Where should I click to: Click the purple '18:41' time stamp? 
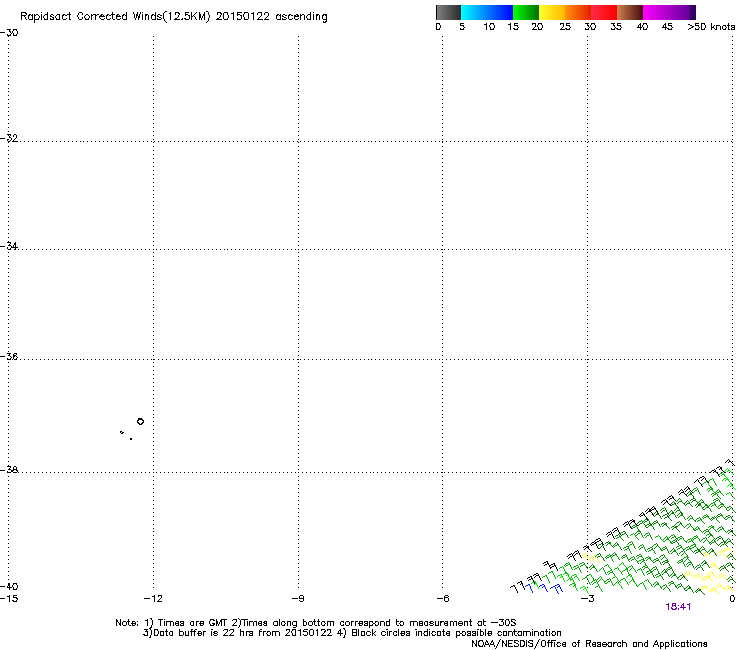click(x=678, y=607)
